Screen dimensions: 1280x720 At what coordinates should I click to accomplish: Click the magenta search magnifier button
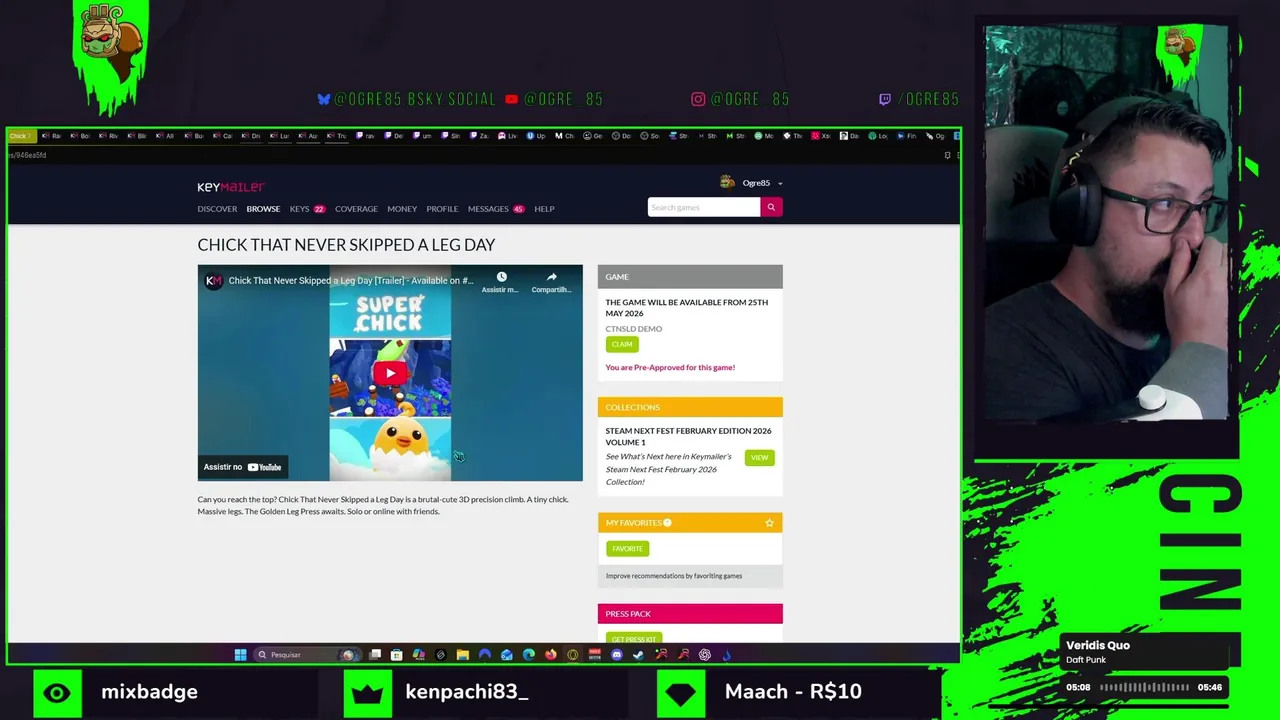[771, 207]
